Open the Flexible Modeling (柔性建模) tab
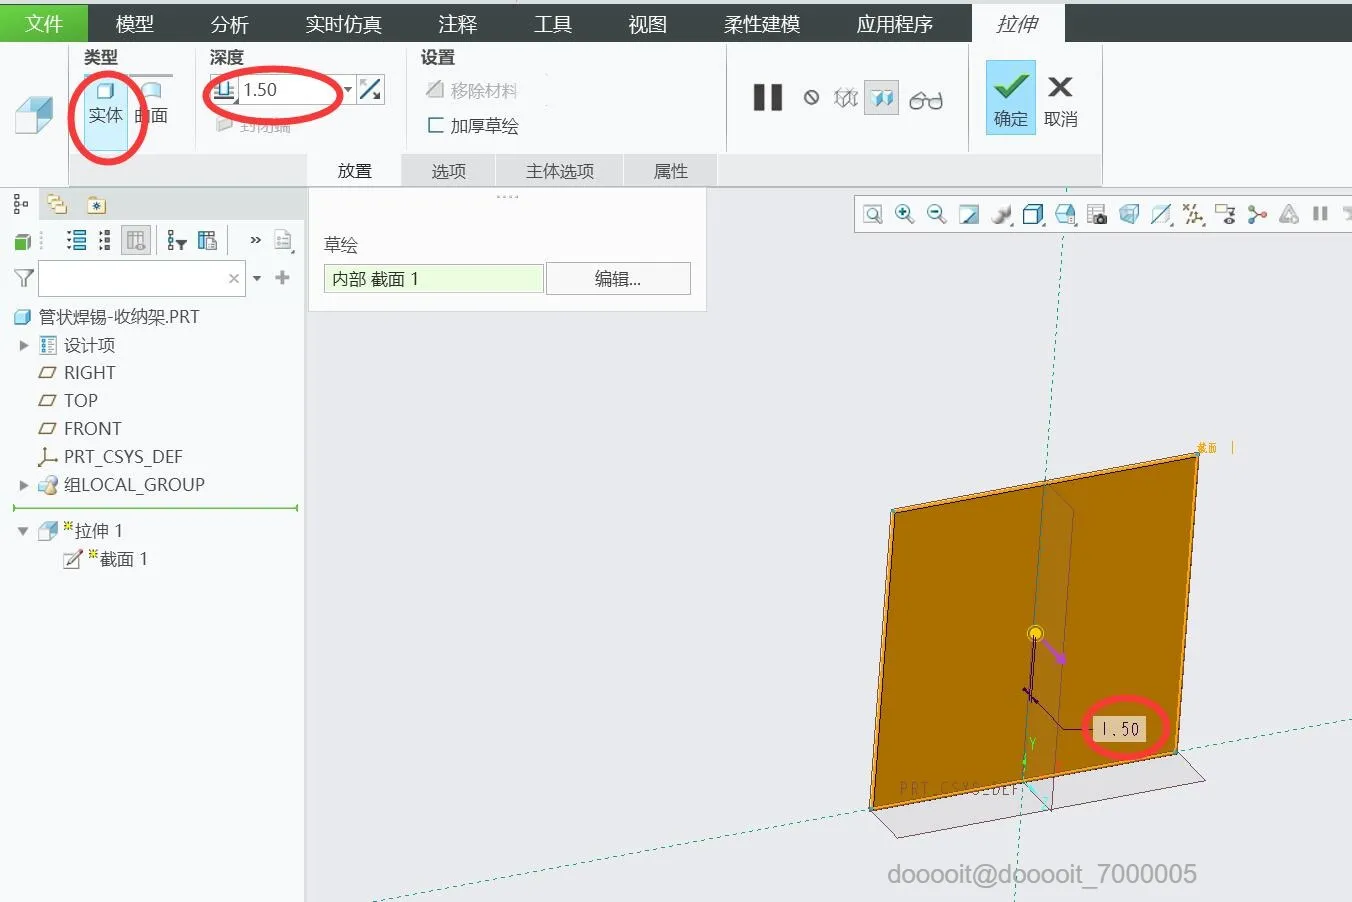 pyautogui.click(x=762, y=24)
